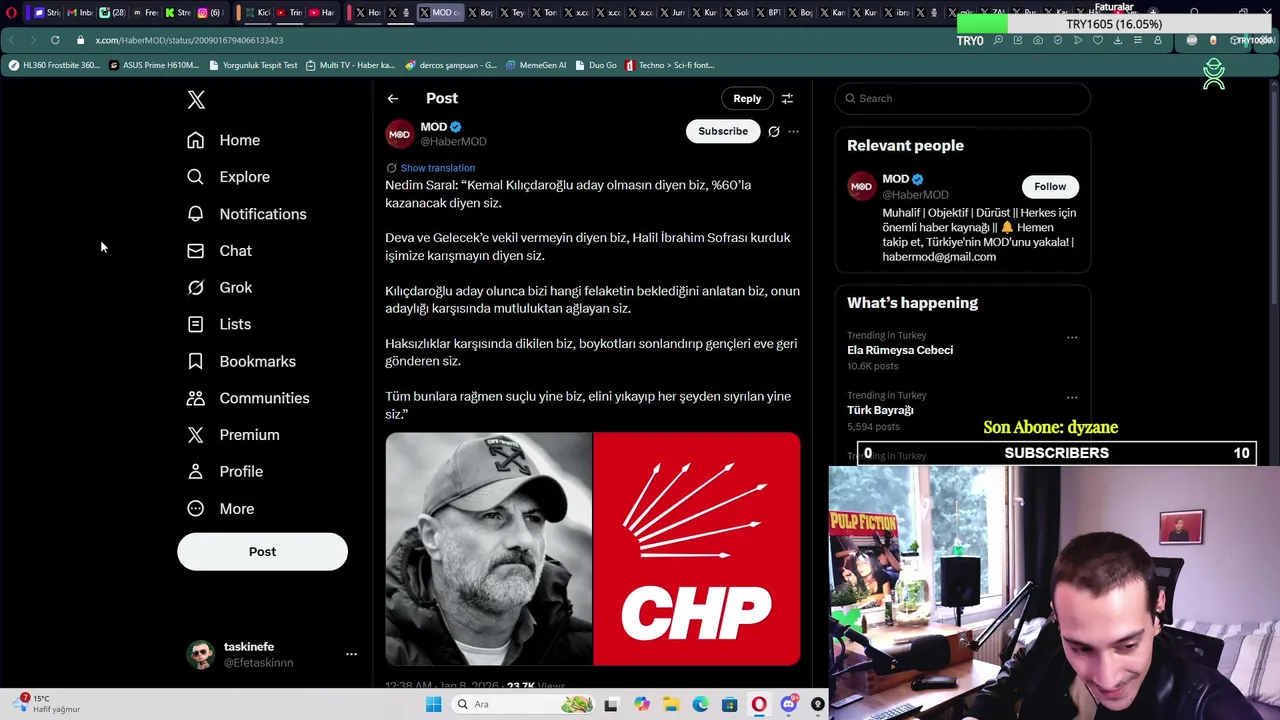Open Windows Start menu
This screenshot has height=720, width=1280.
(434, 704)
